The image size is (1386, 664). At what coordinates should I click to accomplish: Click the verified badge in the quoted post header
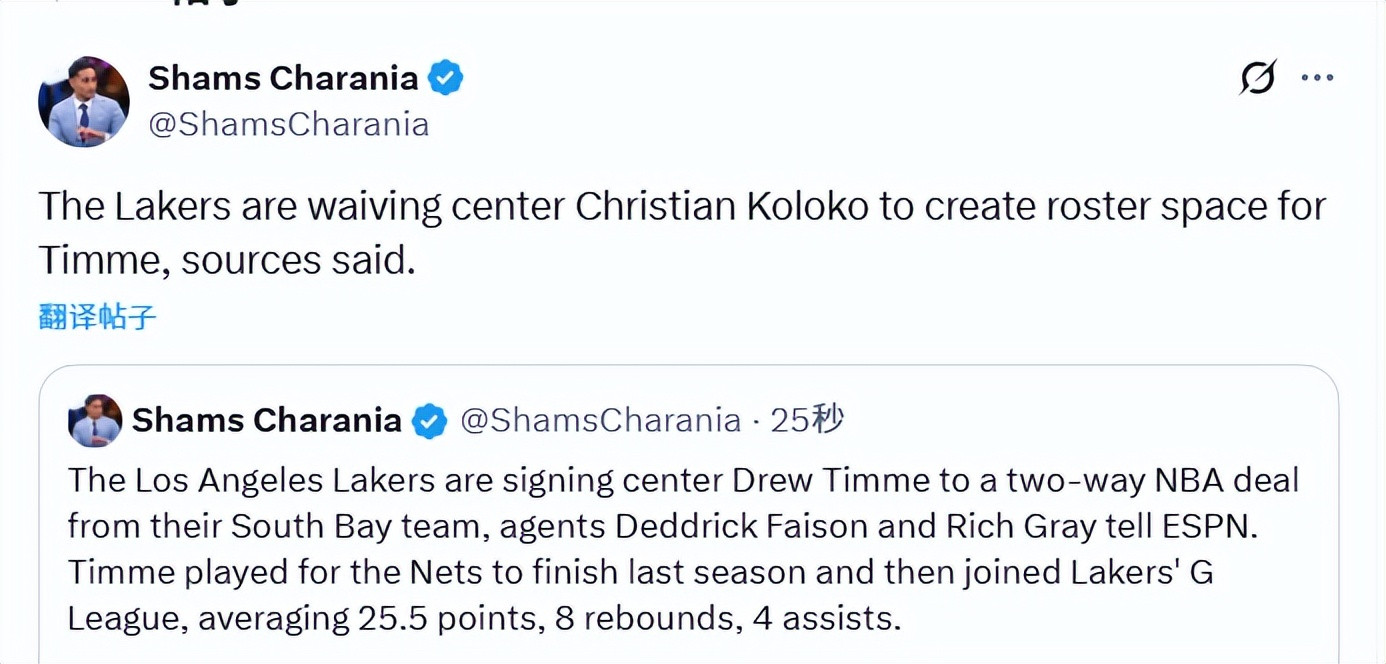[x=430, y=421]
